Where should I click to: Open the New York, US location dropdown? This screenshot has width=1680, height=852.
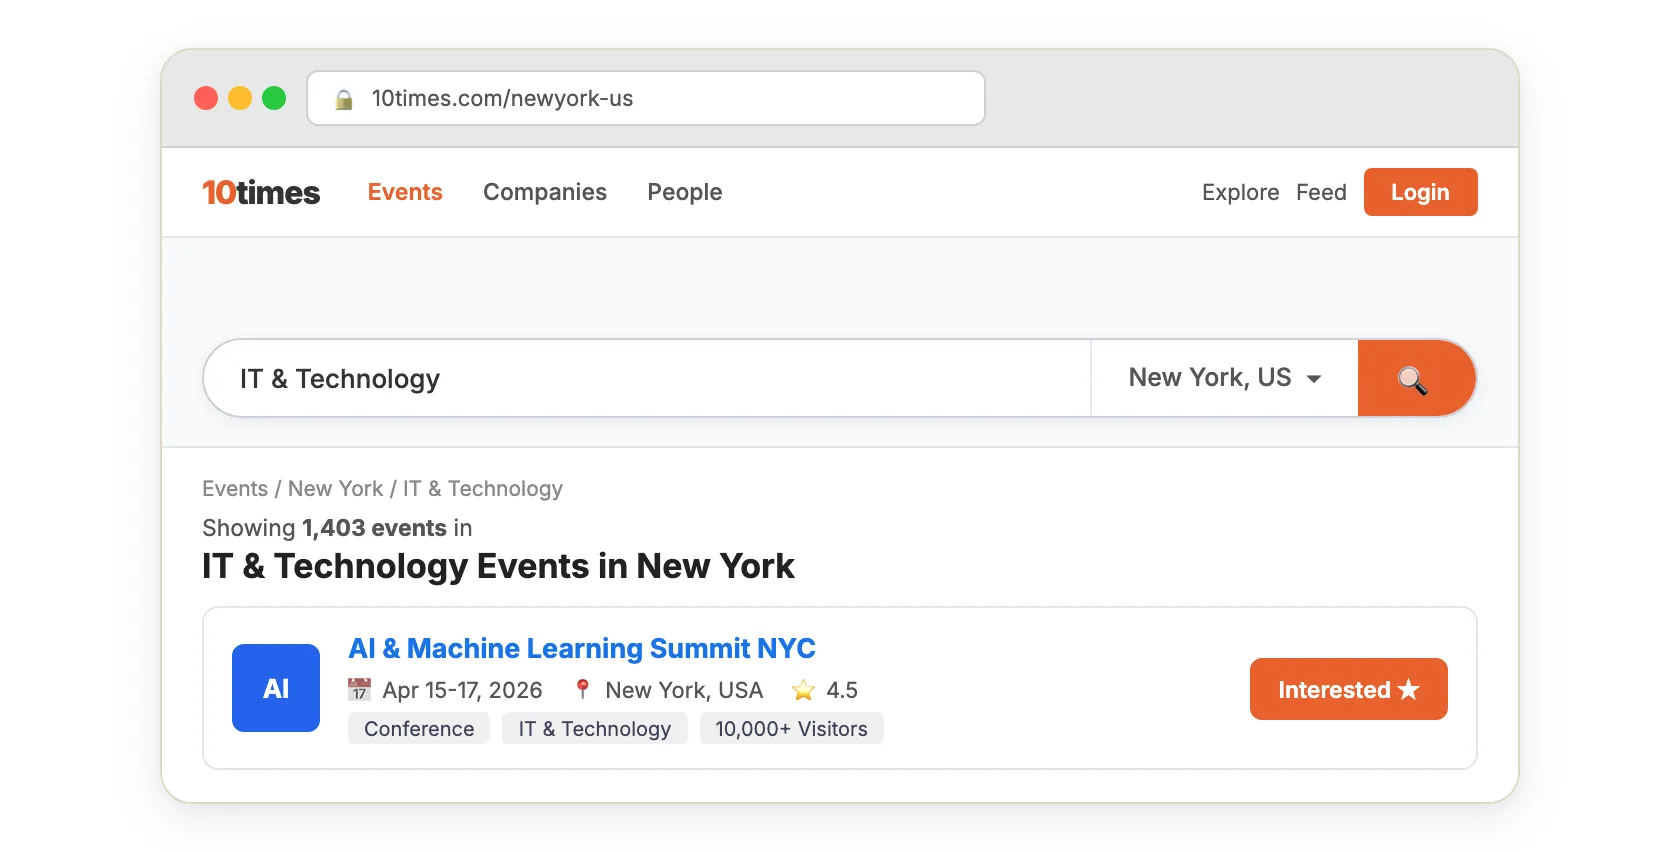coord(1224,378)
